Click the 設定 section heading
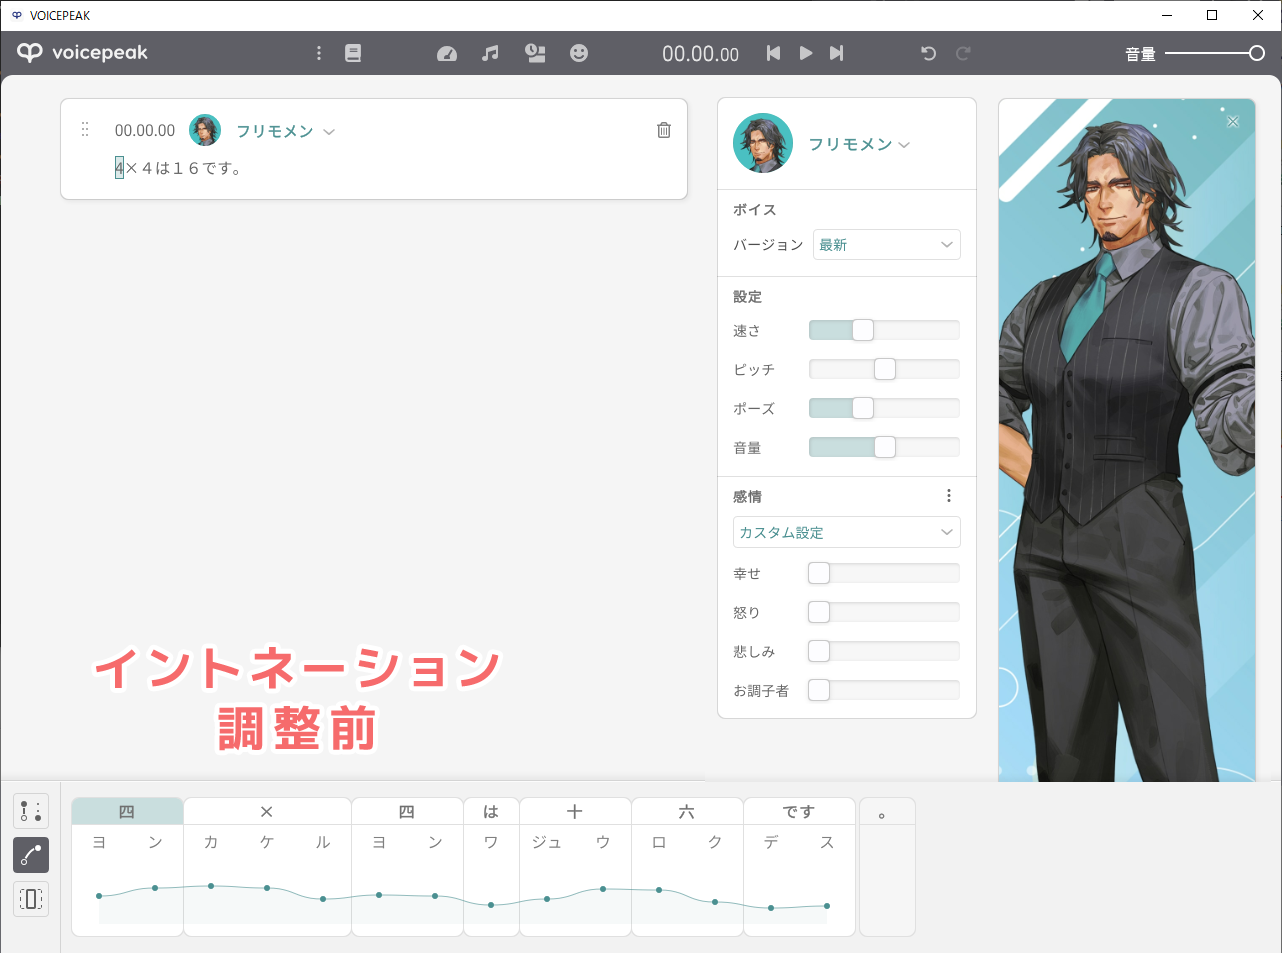 (747, 297)
